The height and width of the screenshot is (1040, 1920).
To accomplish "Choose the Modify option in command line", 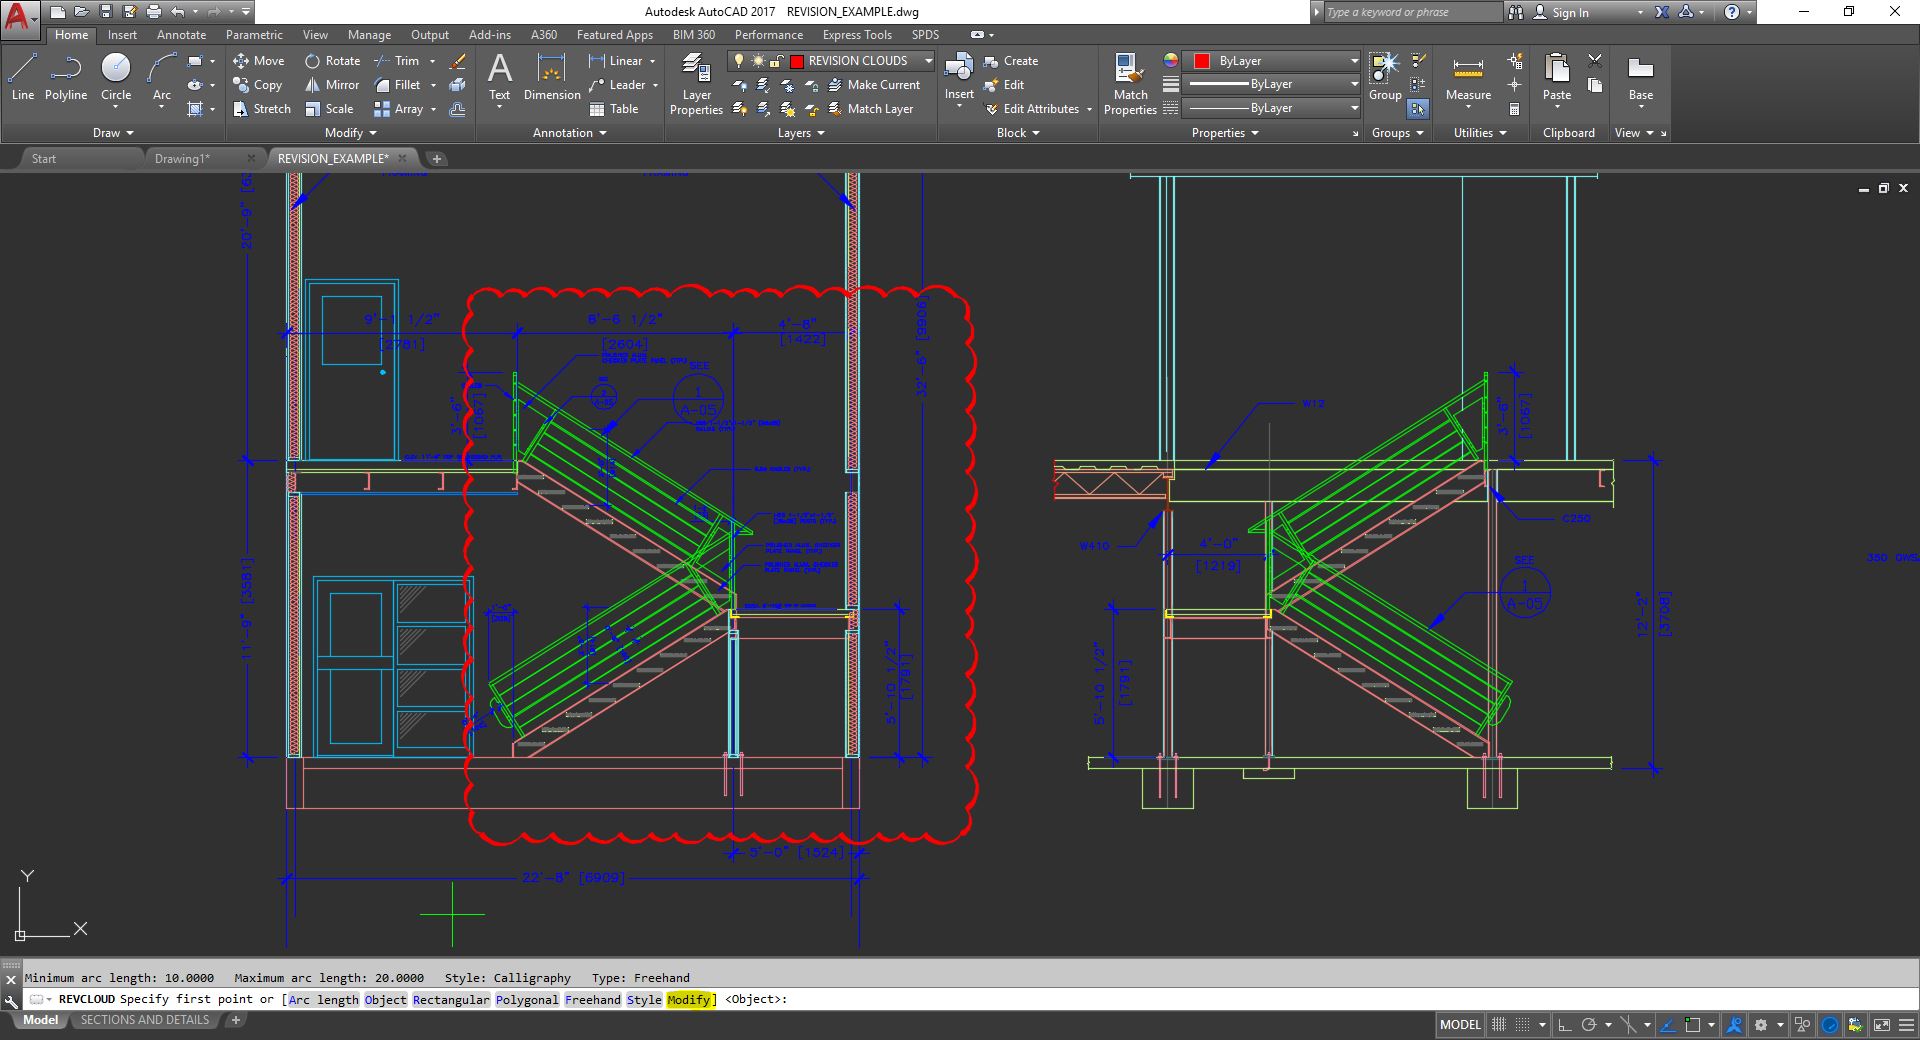I will pos(688,999).
